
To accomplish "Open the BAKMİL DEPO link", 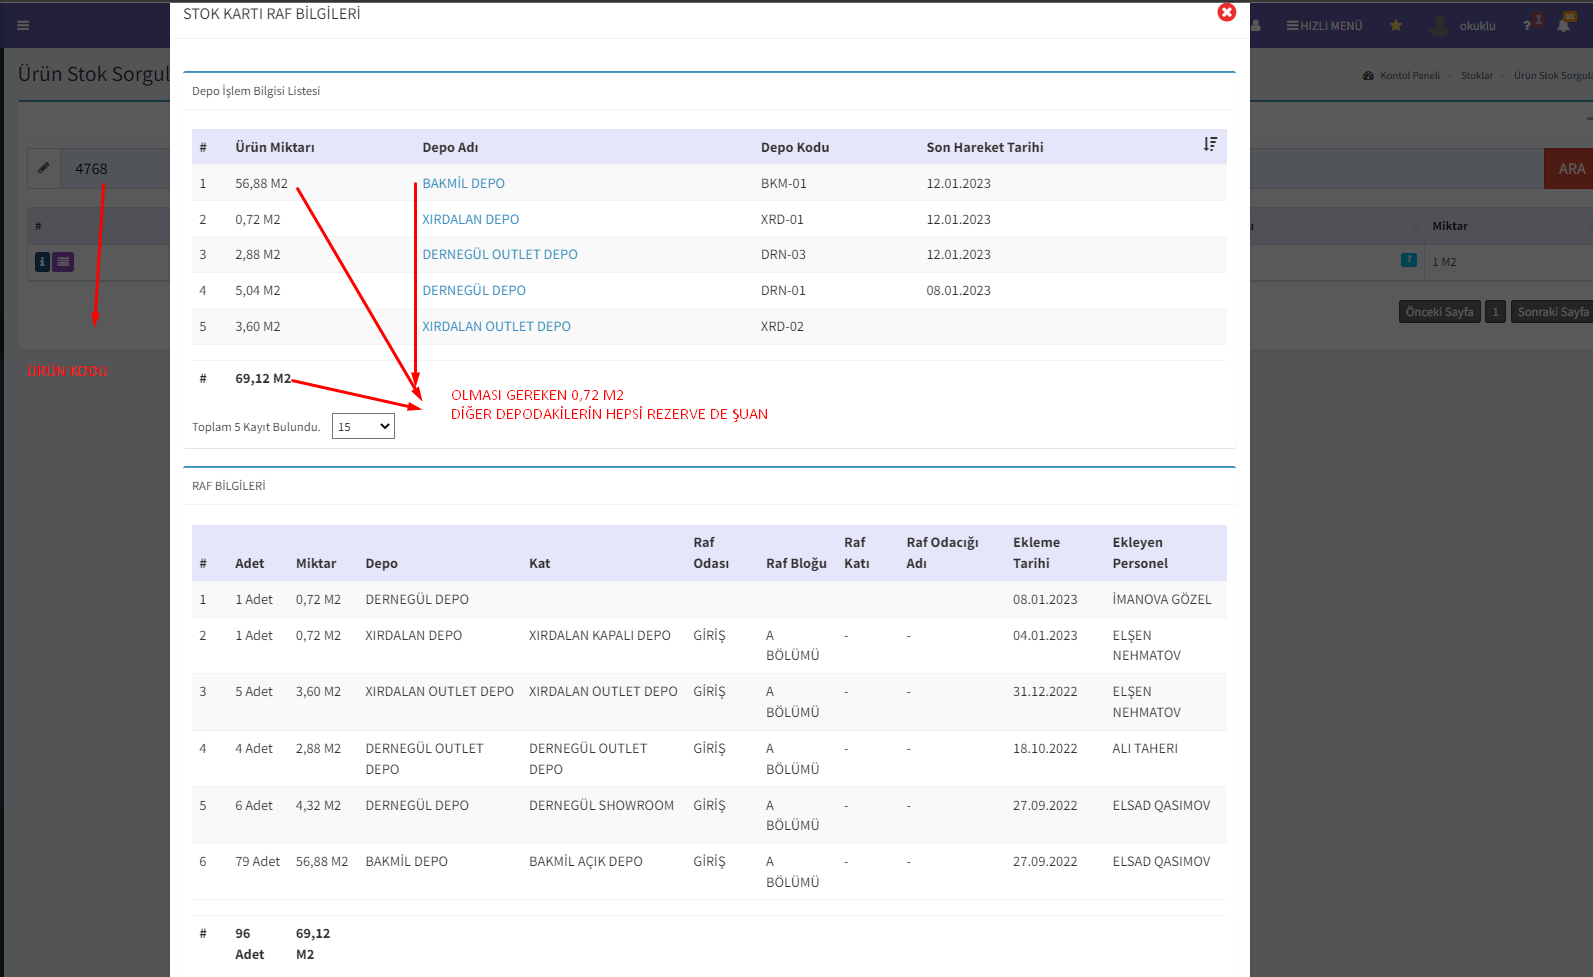I will pyautogui.click(x=463, y=184).
